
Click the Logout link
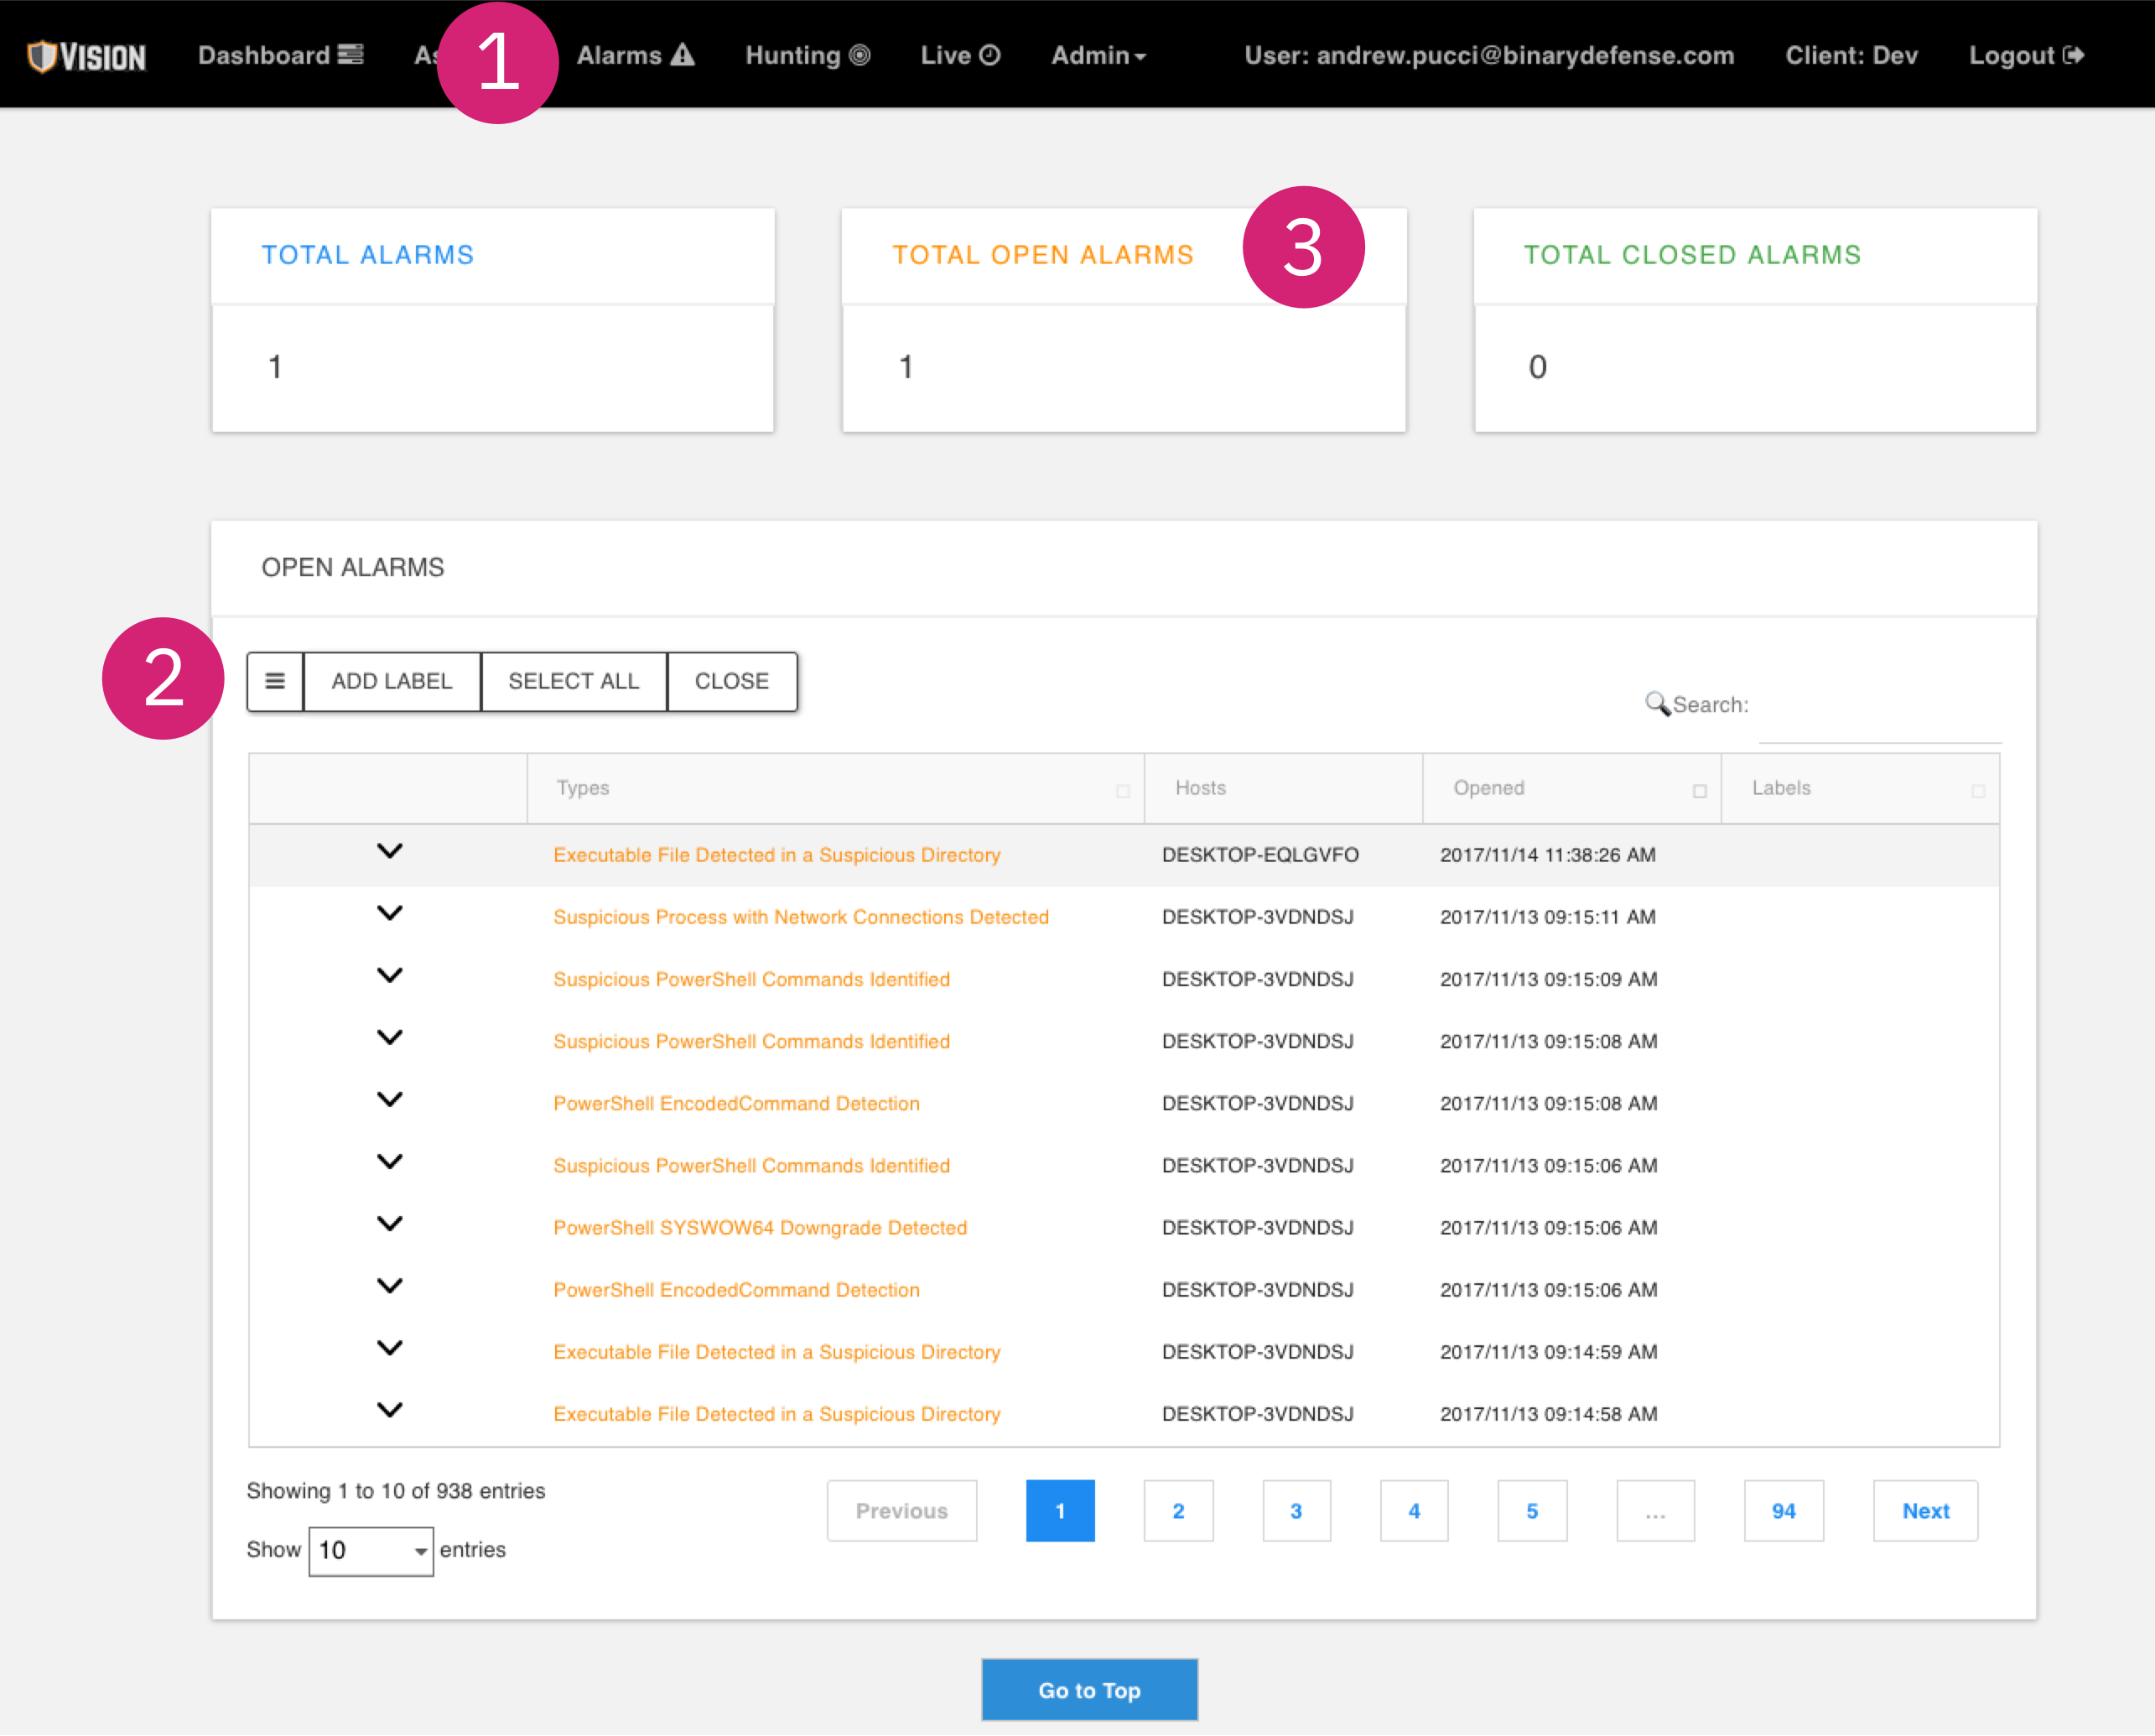coord(2026,55)
